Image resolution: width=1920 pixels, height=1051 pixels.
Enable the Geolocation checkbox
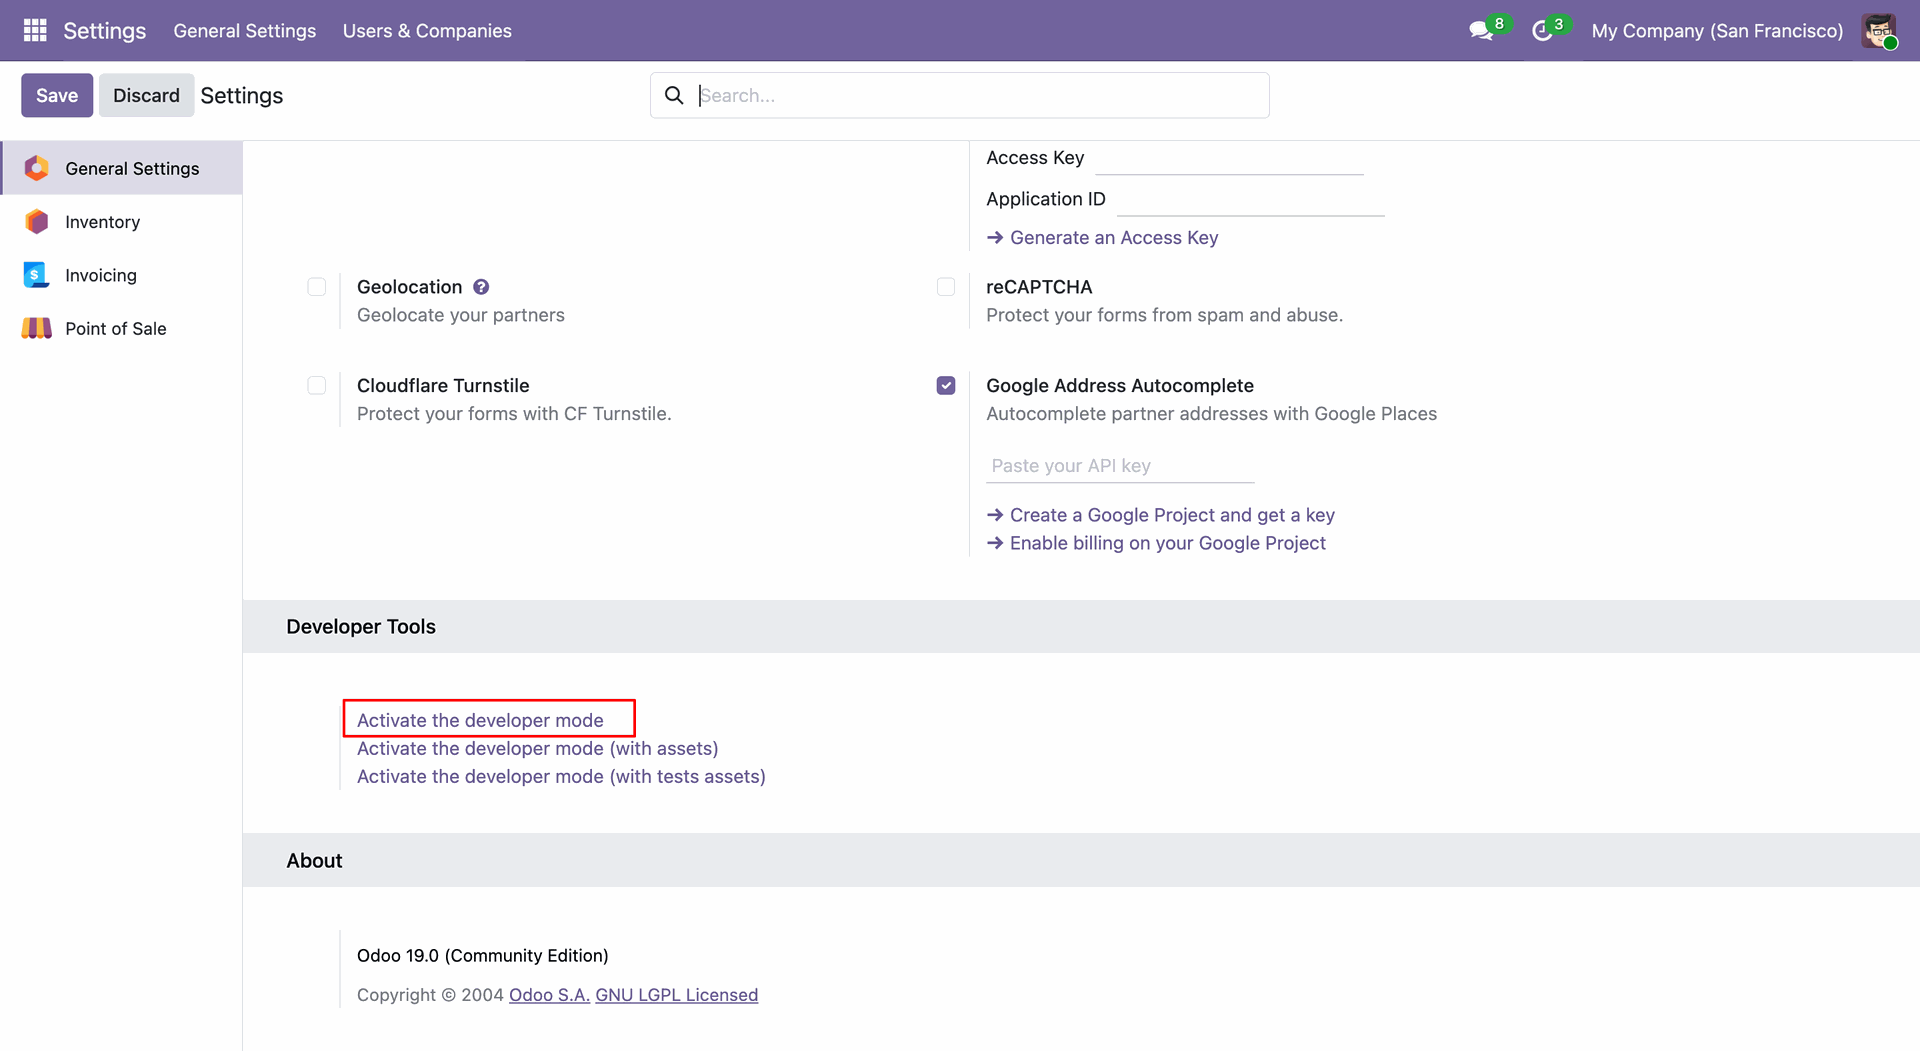(x=317, y=287)
